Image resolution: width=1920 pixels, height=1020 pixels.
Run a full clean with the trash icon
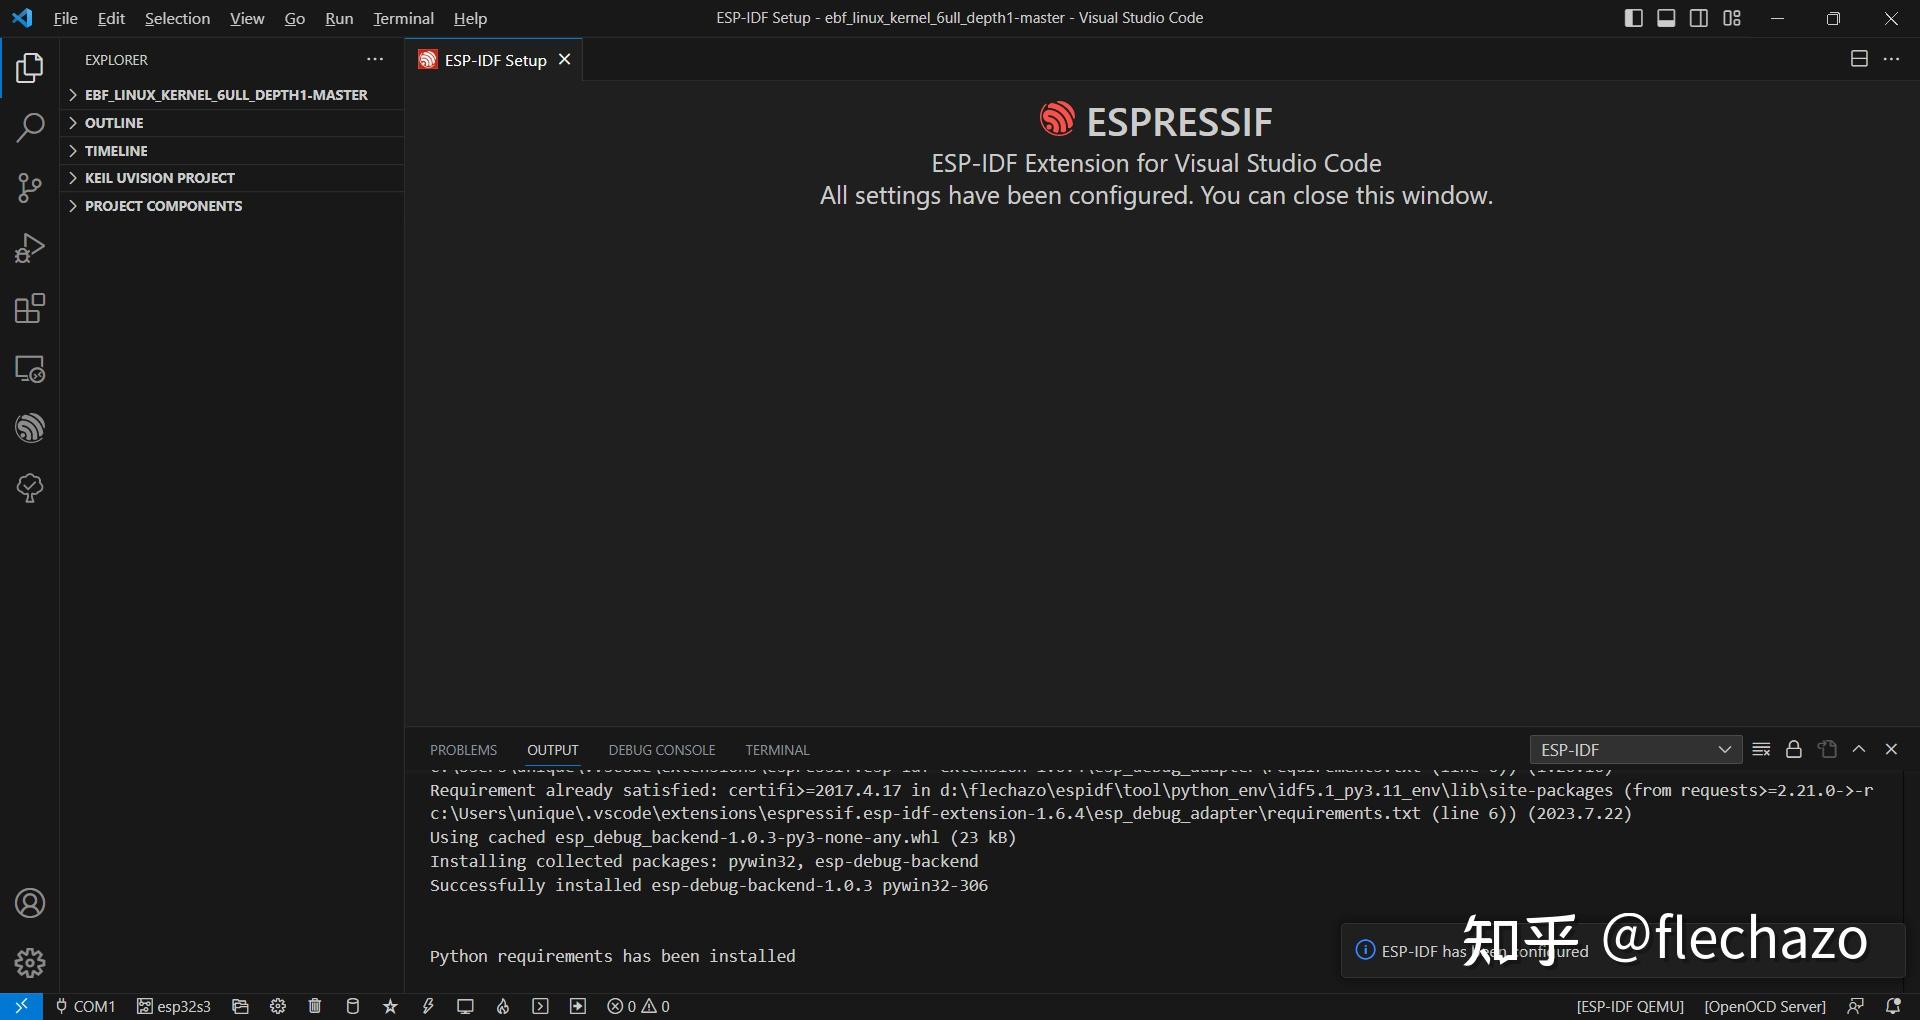click(x=315, y=1006)
